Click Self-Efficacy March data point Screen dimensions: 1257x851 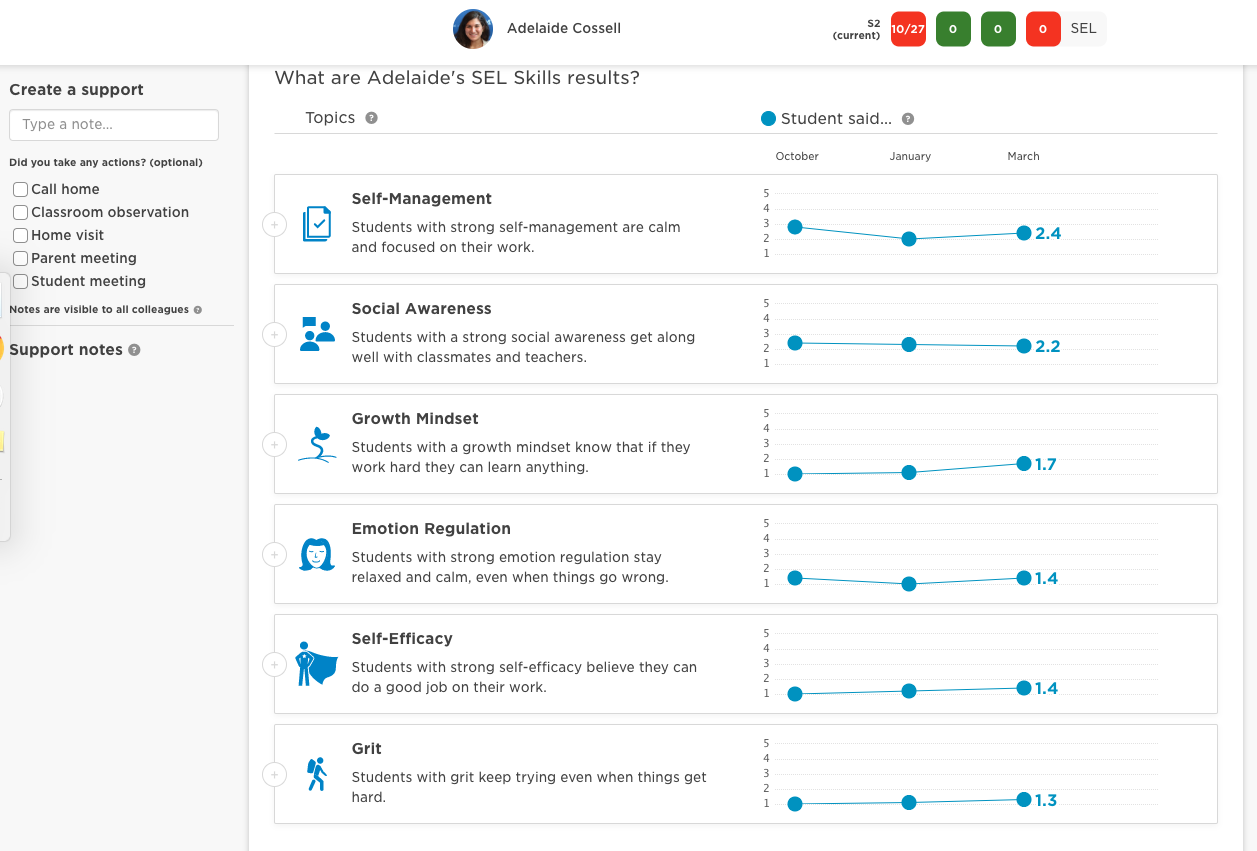point(1024,688)
